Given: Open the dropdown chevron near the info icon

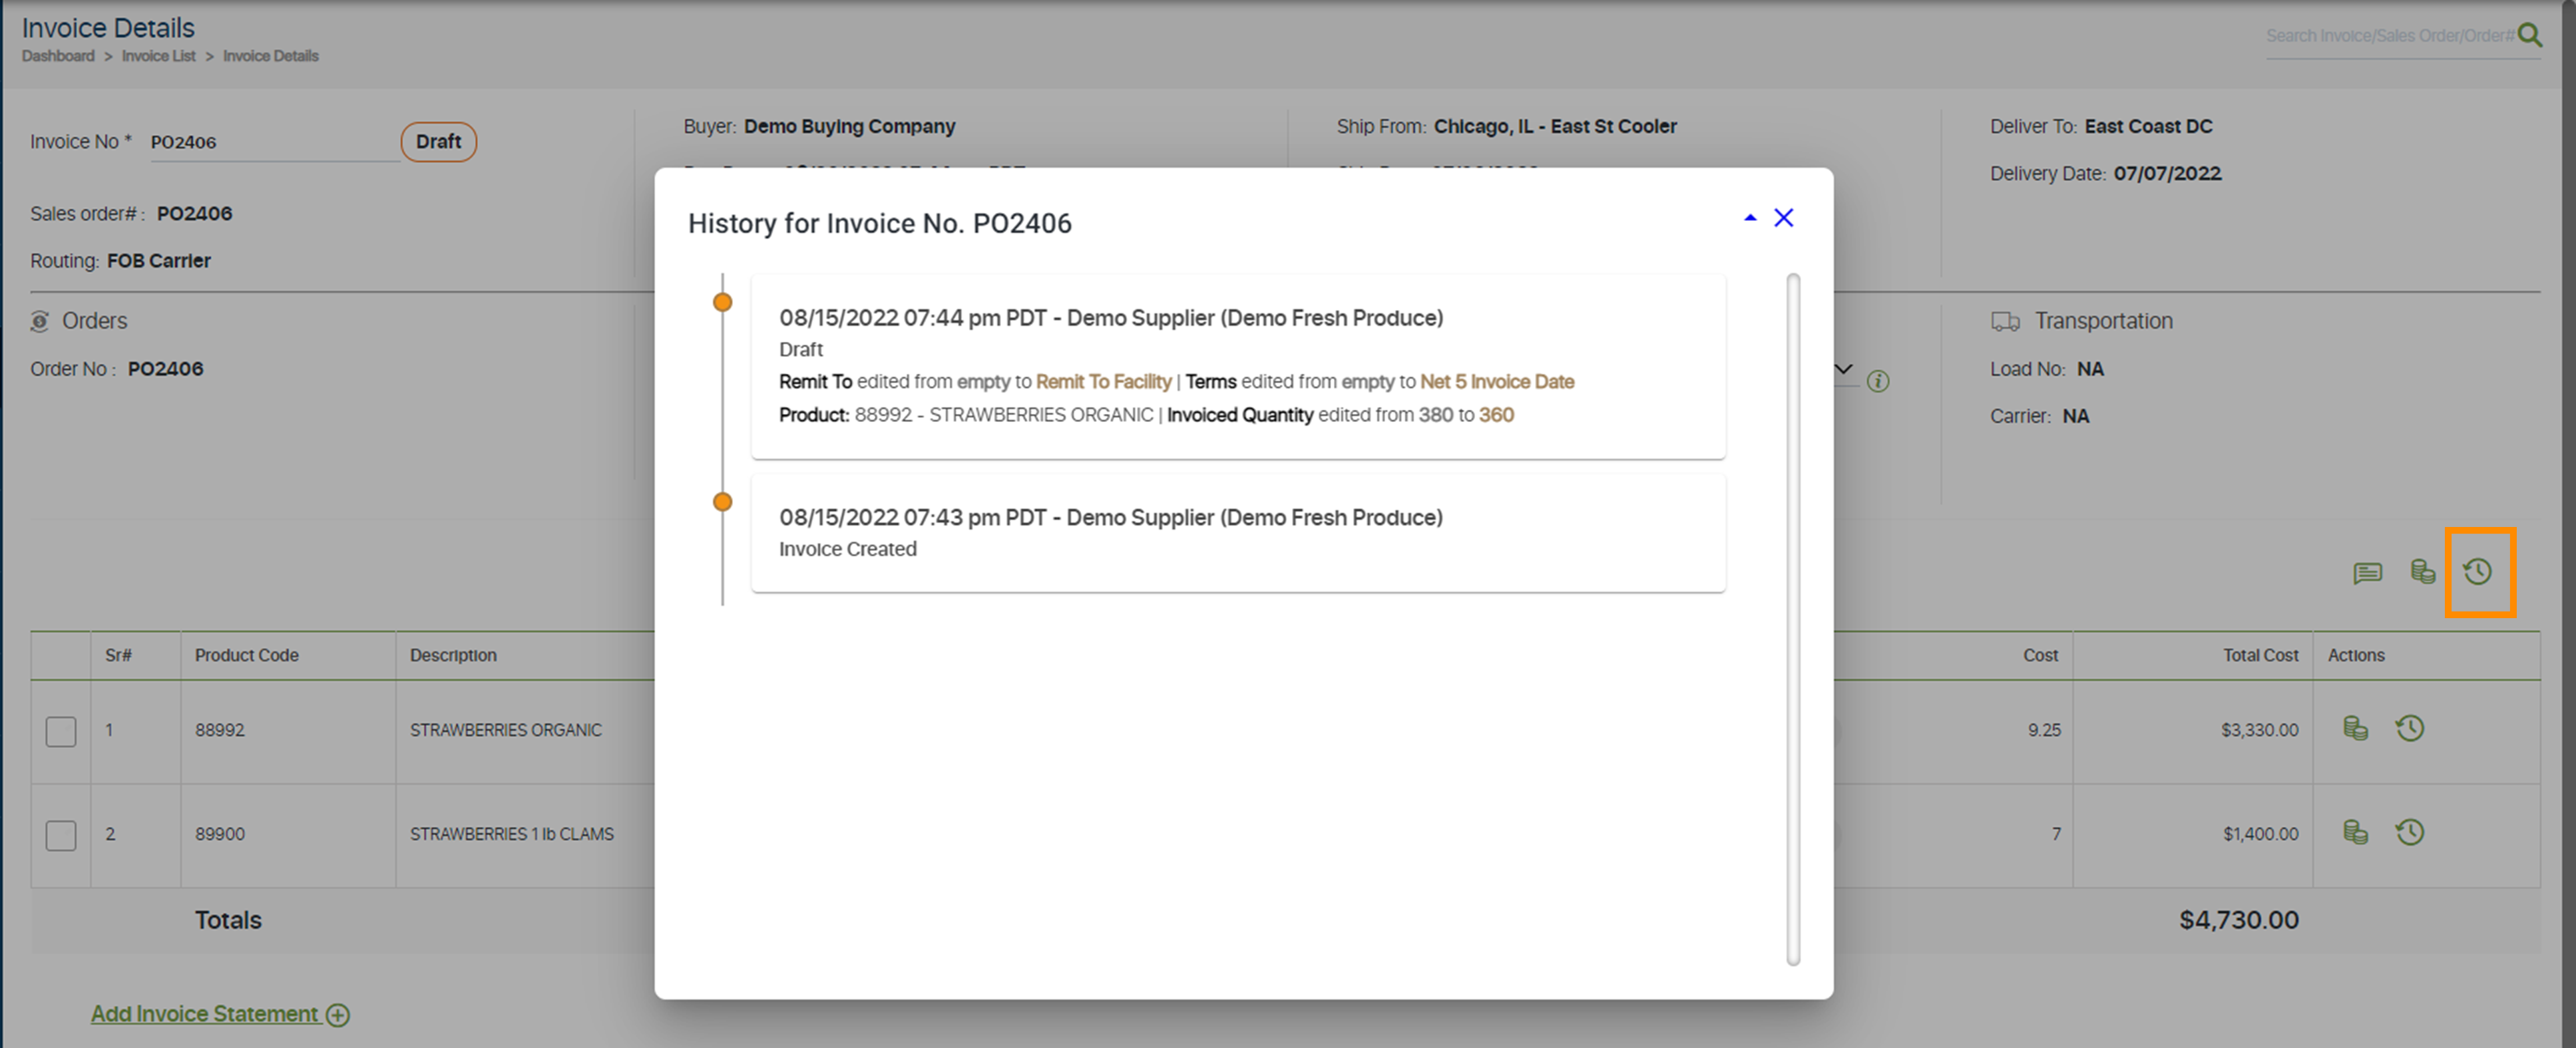Looking at the screenshot, I should point(1843,370).
